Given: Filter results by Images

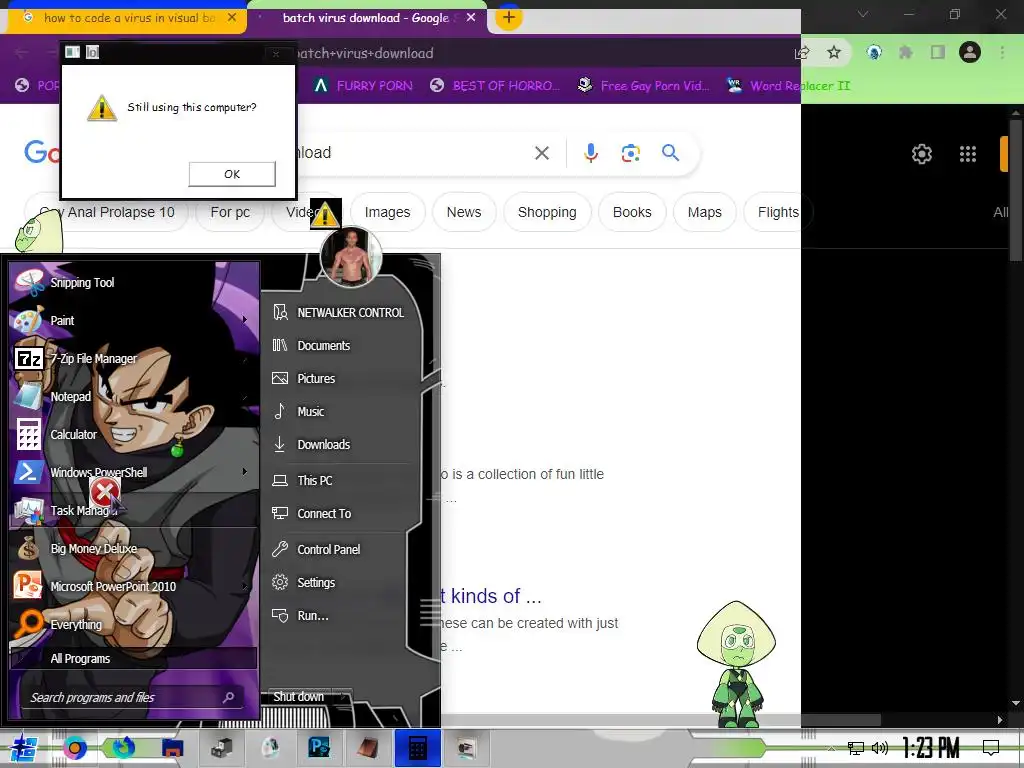Looking at the screenshot, I should point(387,212).
